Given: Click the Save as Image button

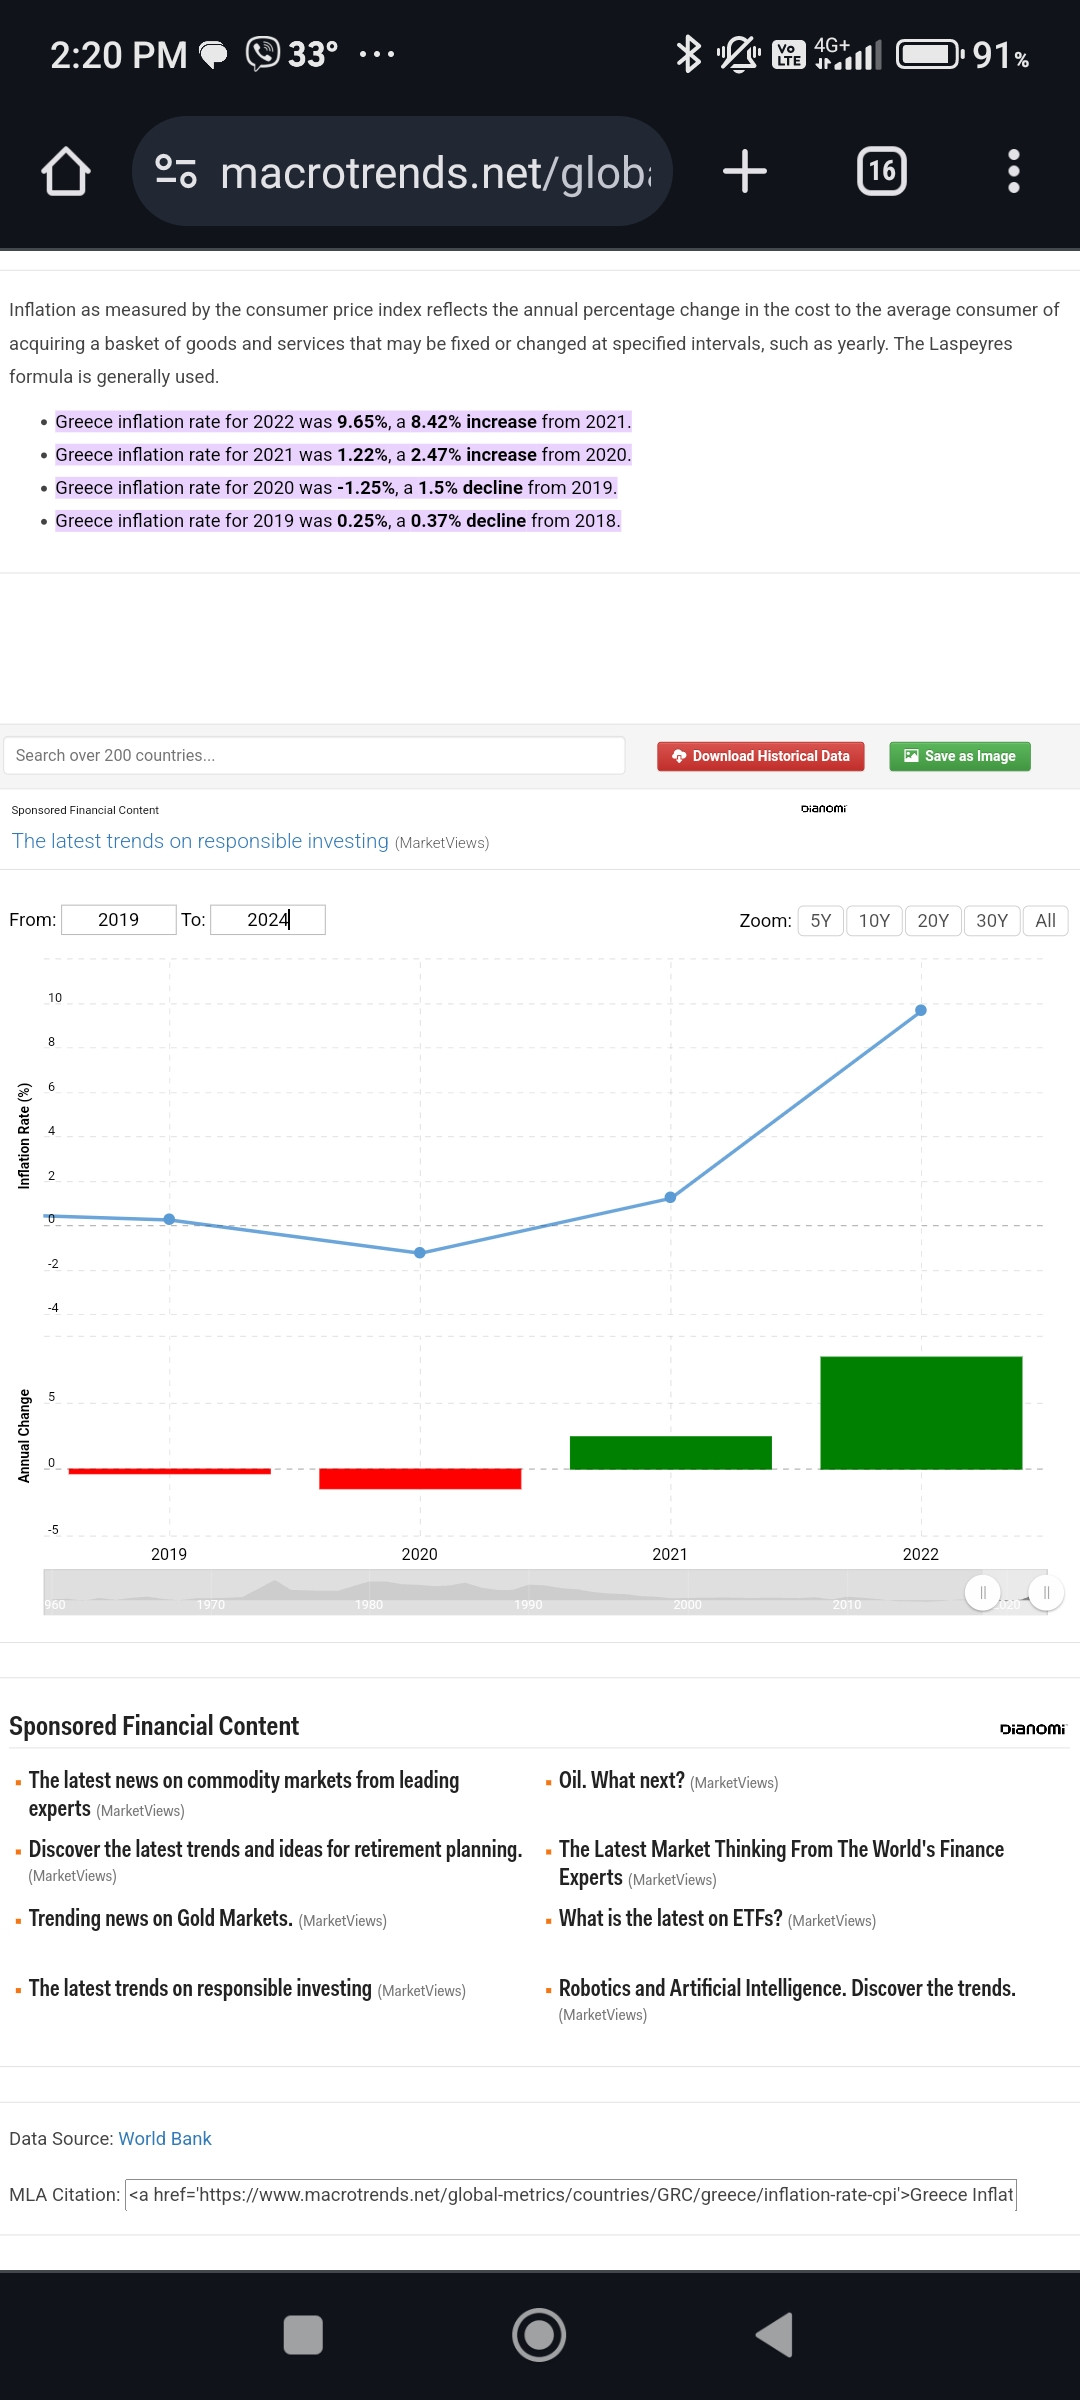Looking at the screenshot, I should [x=959, y=756].
